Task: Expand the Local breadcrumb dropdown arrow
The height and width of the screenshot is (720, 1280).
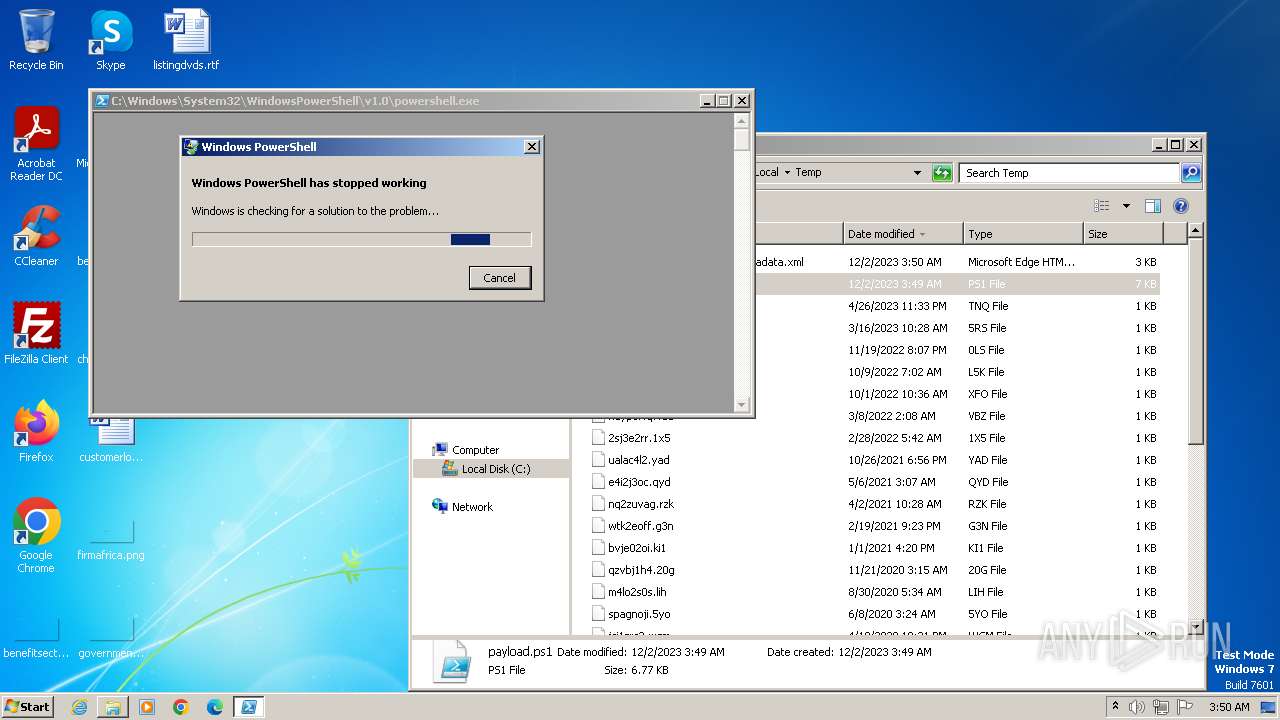Action: (788, 173)
